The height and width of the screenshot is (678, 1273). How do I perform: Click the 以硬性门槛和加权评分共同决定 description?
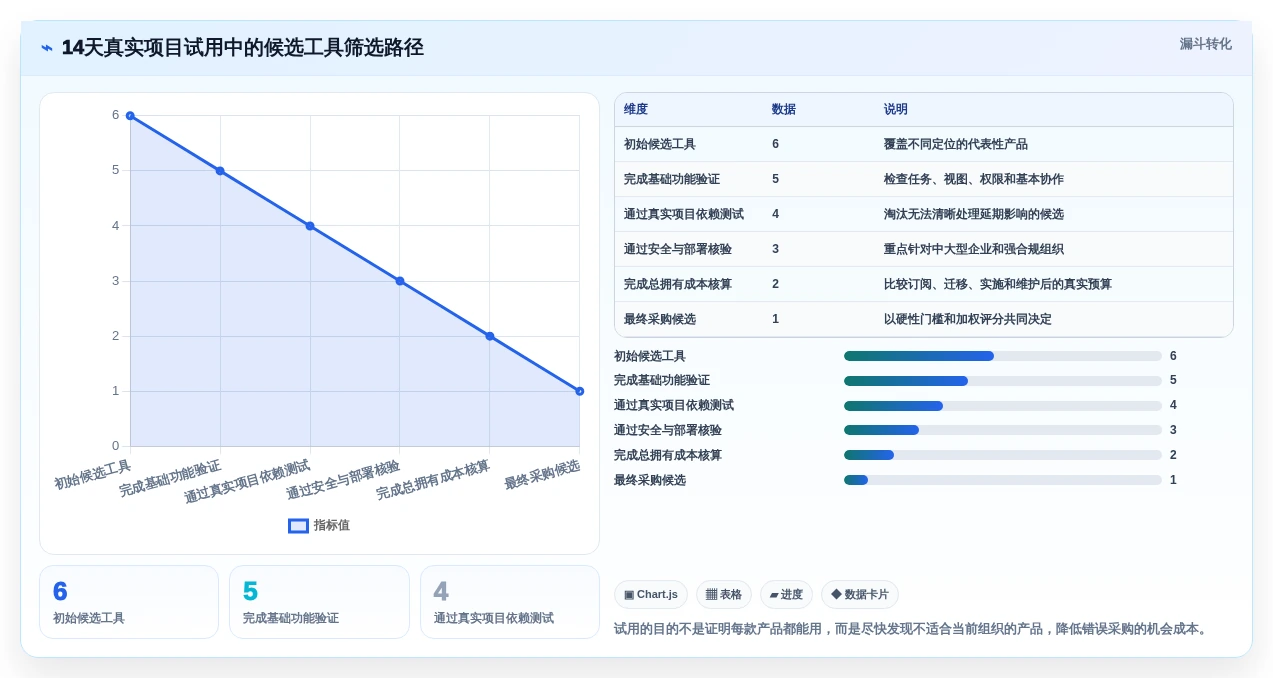(x=968, y=319)
